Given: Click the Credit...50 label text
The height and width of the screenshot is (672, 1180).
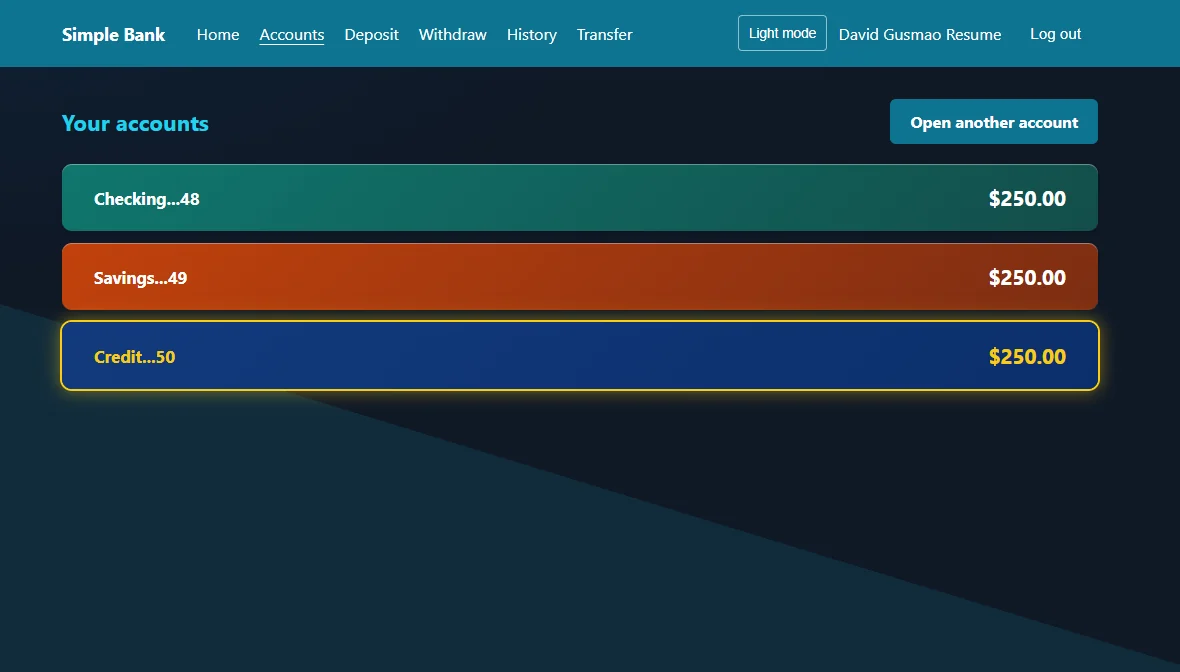Looking at the screenshot, I should [134, 357].
